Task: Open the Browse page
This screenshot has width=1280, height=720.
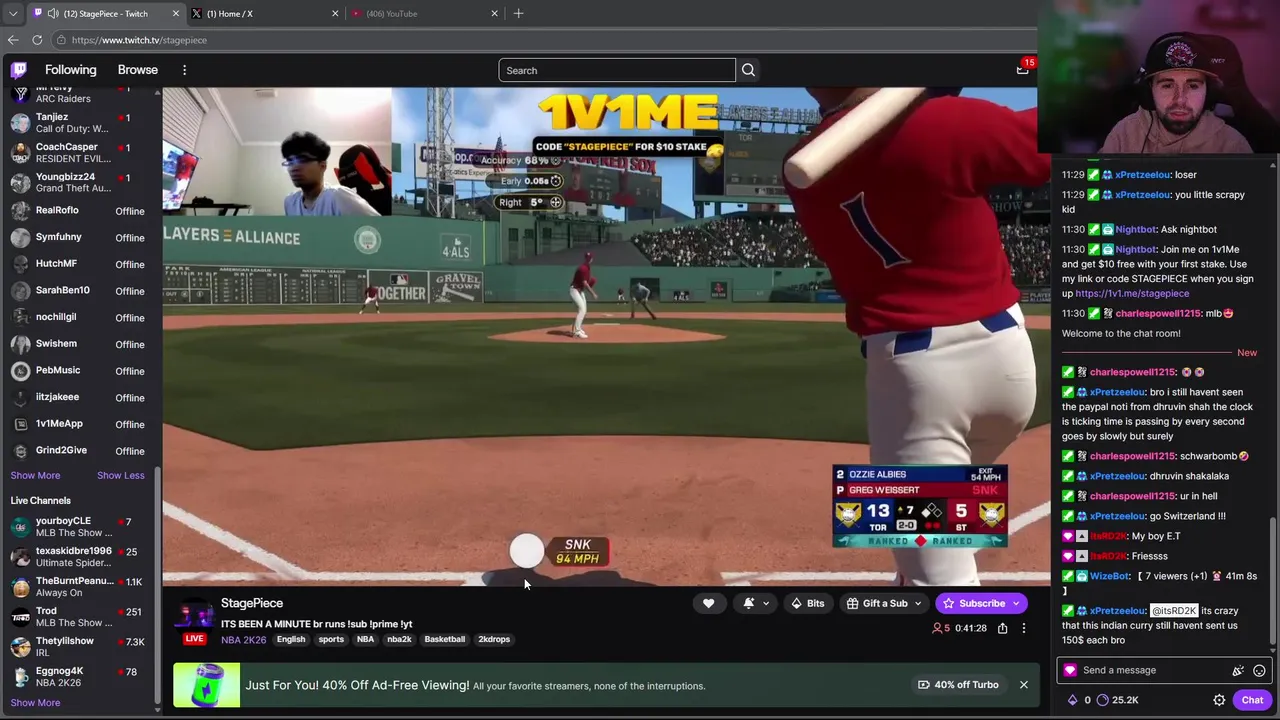Action: click(x=138, y=70)
